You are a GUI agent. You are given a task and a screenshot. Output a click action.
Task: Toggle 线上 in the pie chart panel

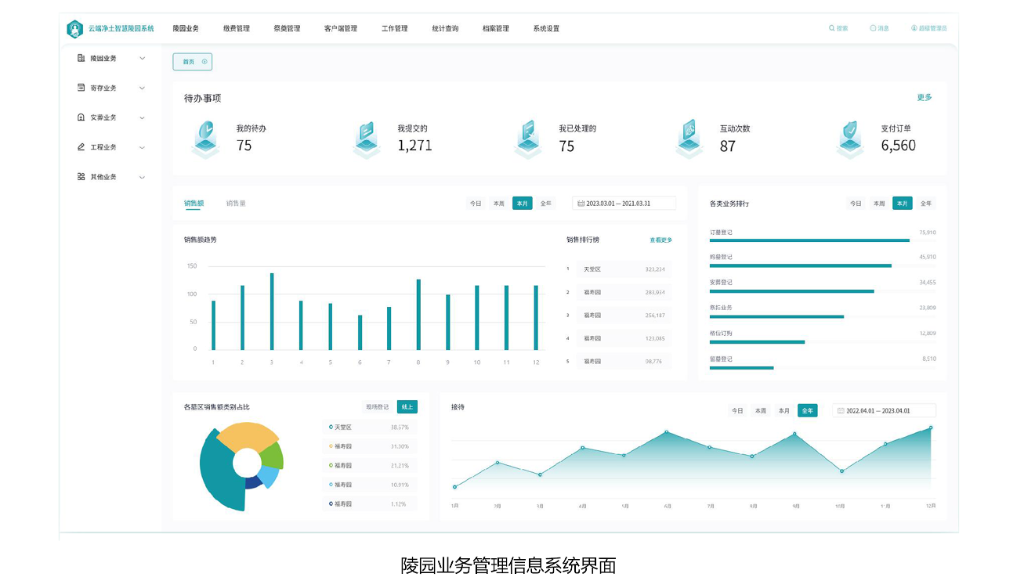point(408,407)
